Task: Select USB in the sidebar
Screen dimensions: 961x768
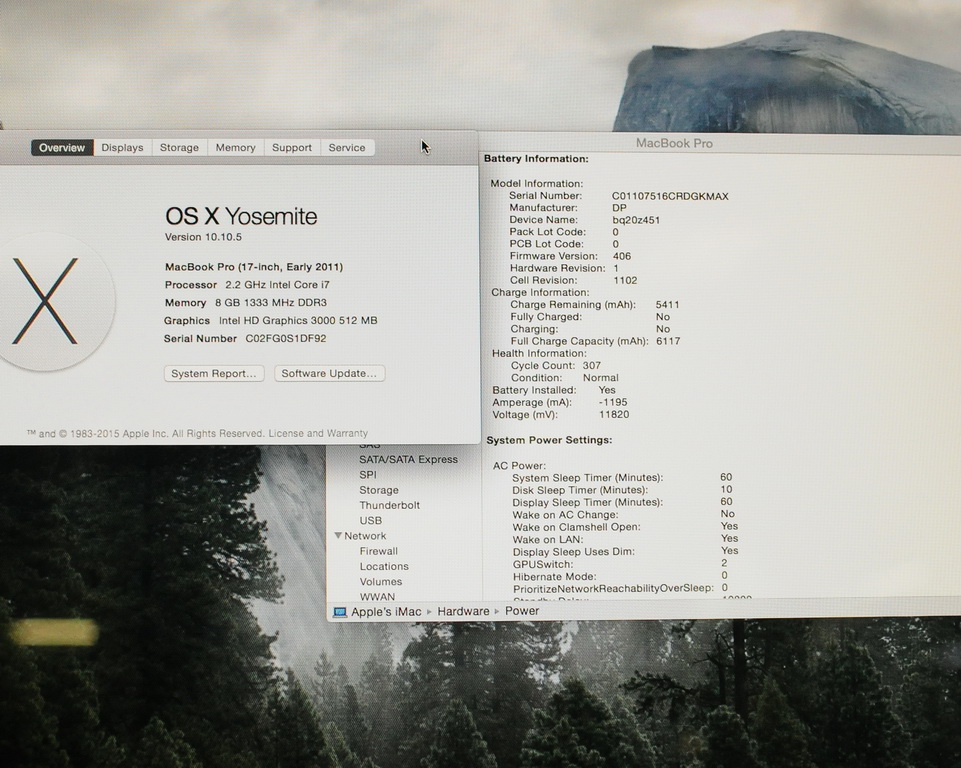Action: click(370, 520)
